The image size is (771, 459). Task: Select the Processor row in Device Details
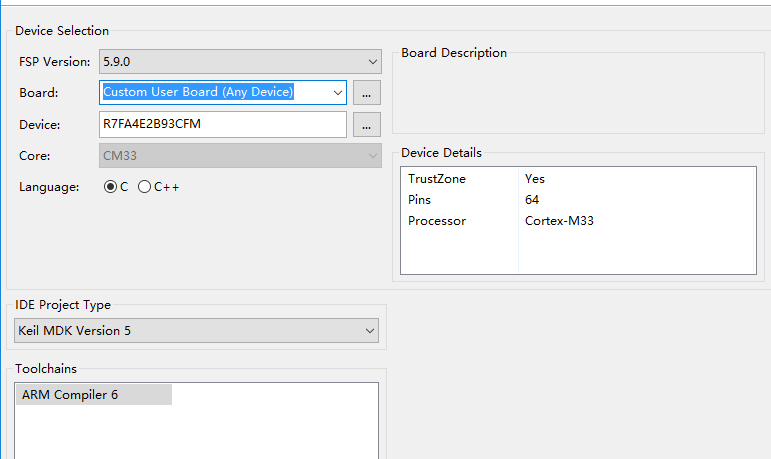[x=437, y=221]
